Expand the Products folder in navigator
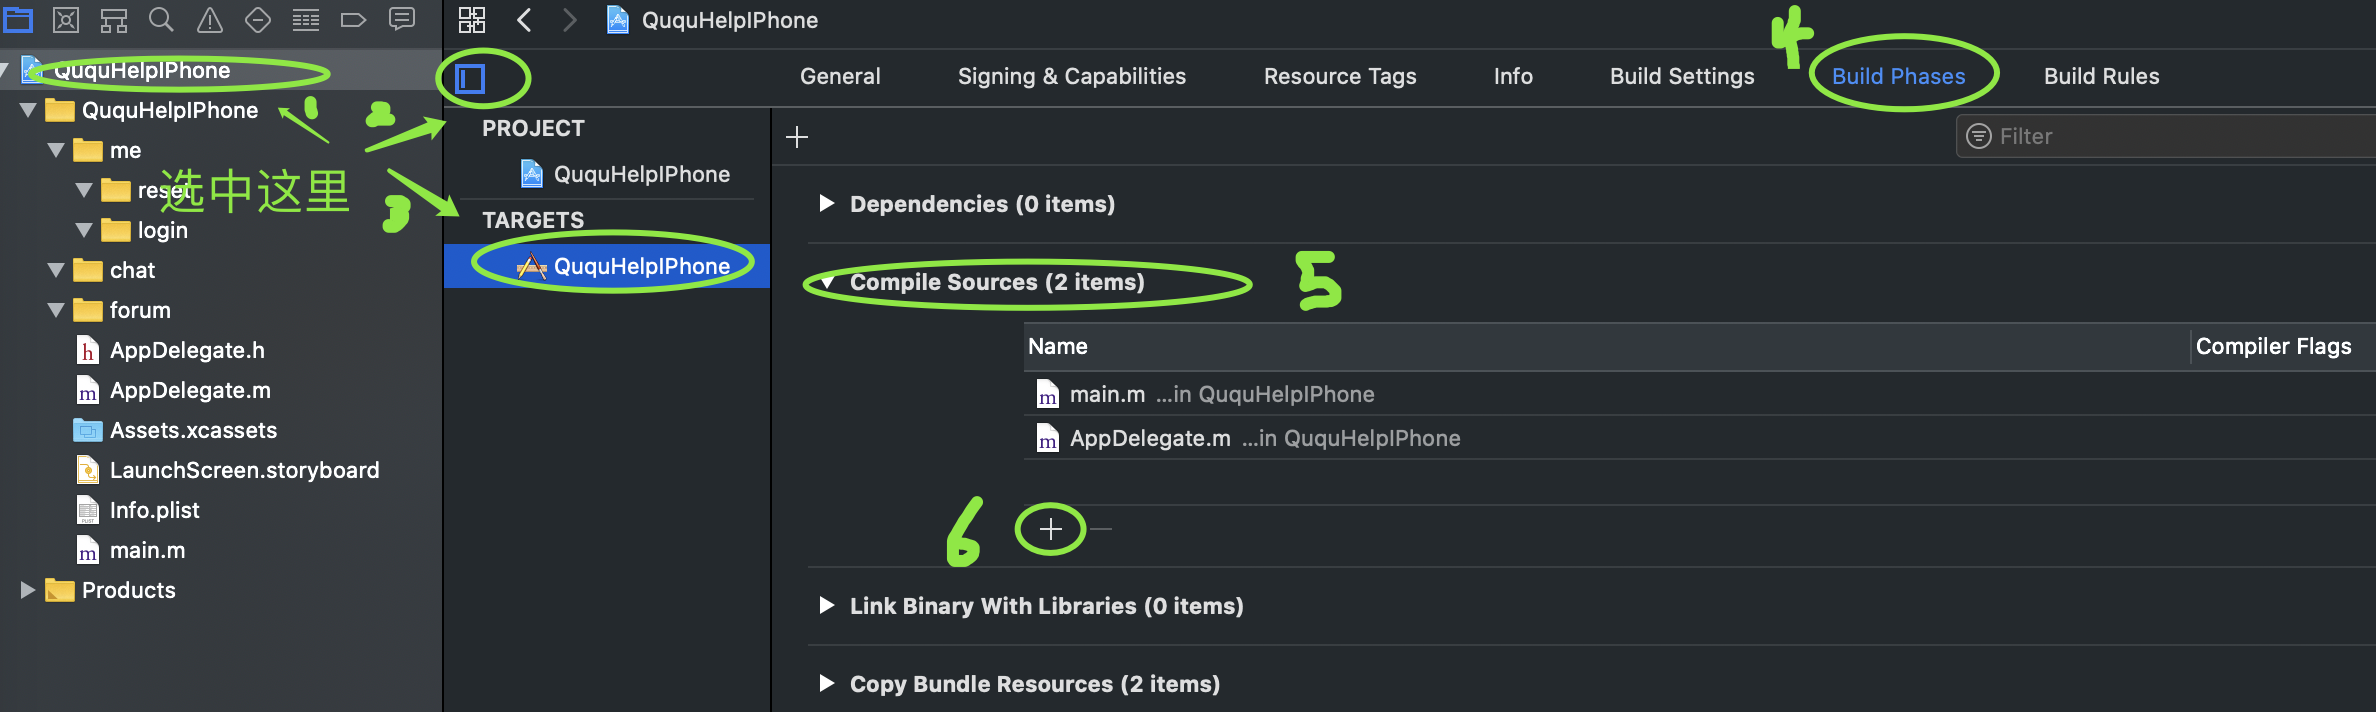 [28, 590]
